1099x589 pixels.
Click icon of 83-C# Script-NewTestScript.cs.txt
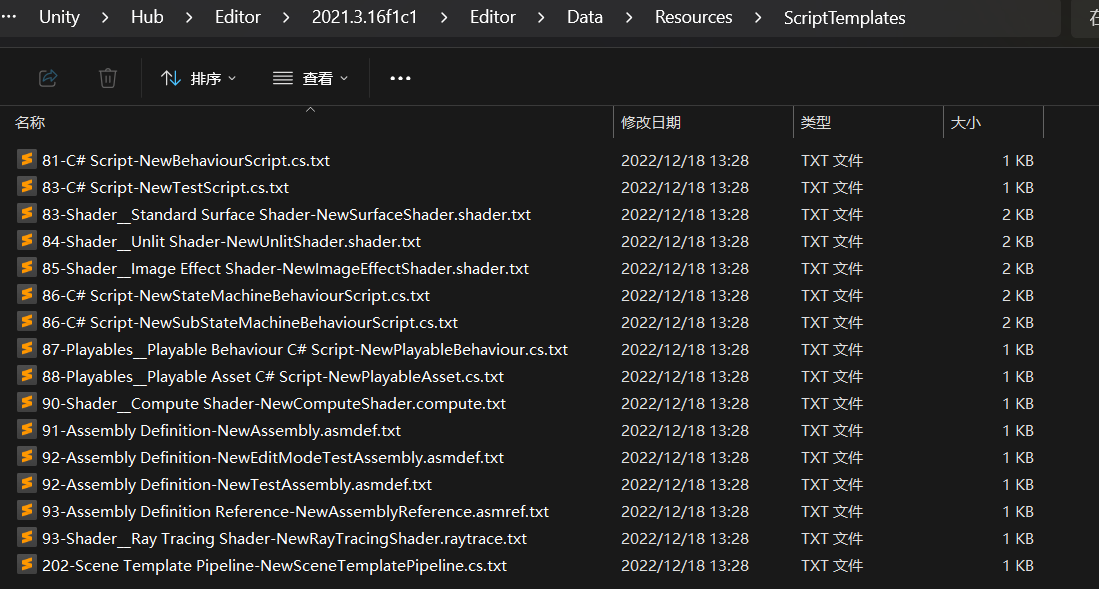pos(27,187)
